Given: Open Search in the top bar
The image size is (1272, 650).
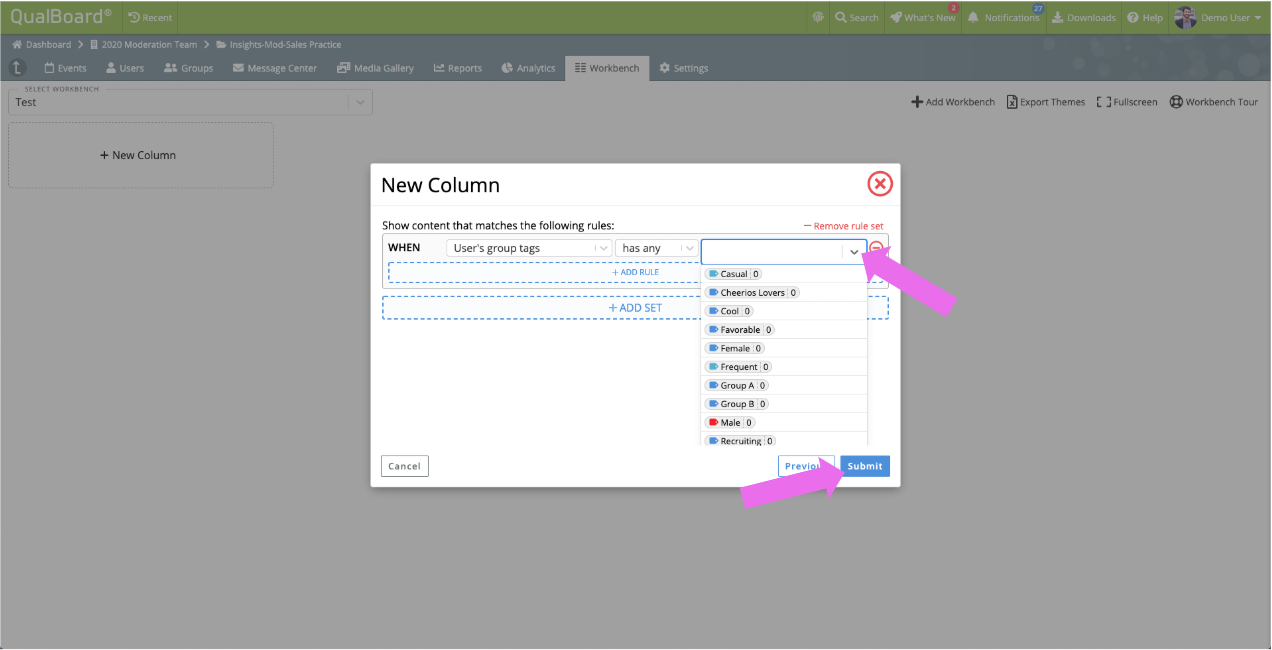Looking at the screenshot, I should [x=857, y=17].
